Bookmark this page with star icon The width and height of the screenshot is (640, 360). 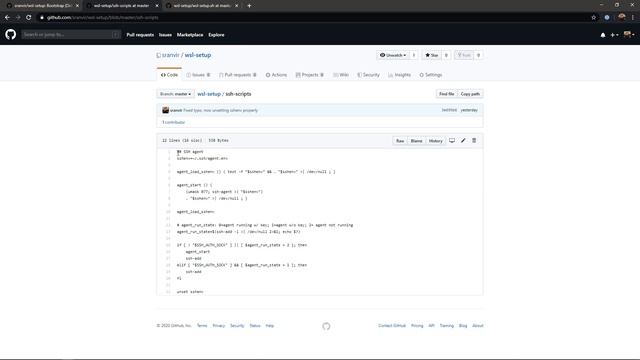[593, 18]
